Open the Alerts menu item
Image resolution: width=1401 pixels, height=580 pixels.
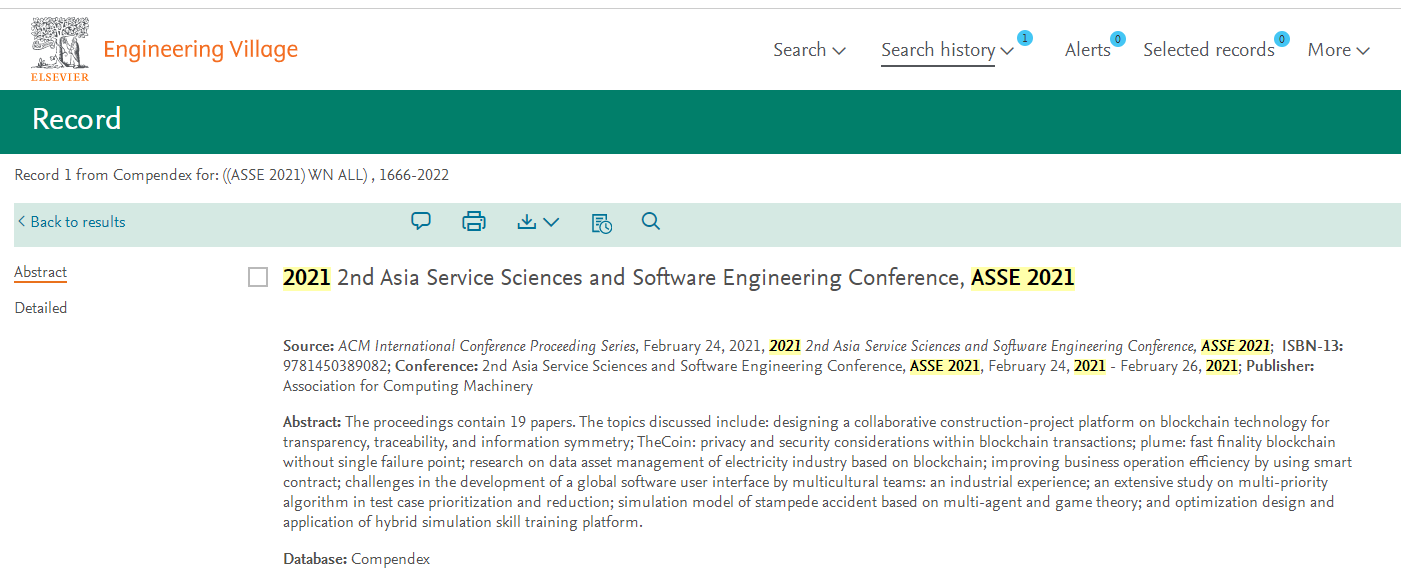(x=1088, y=50)
